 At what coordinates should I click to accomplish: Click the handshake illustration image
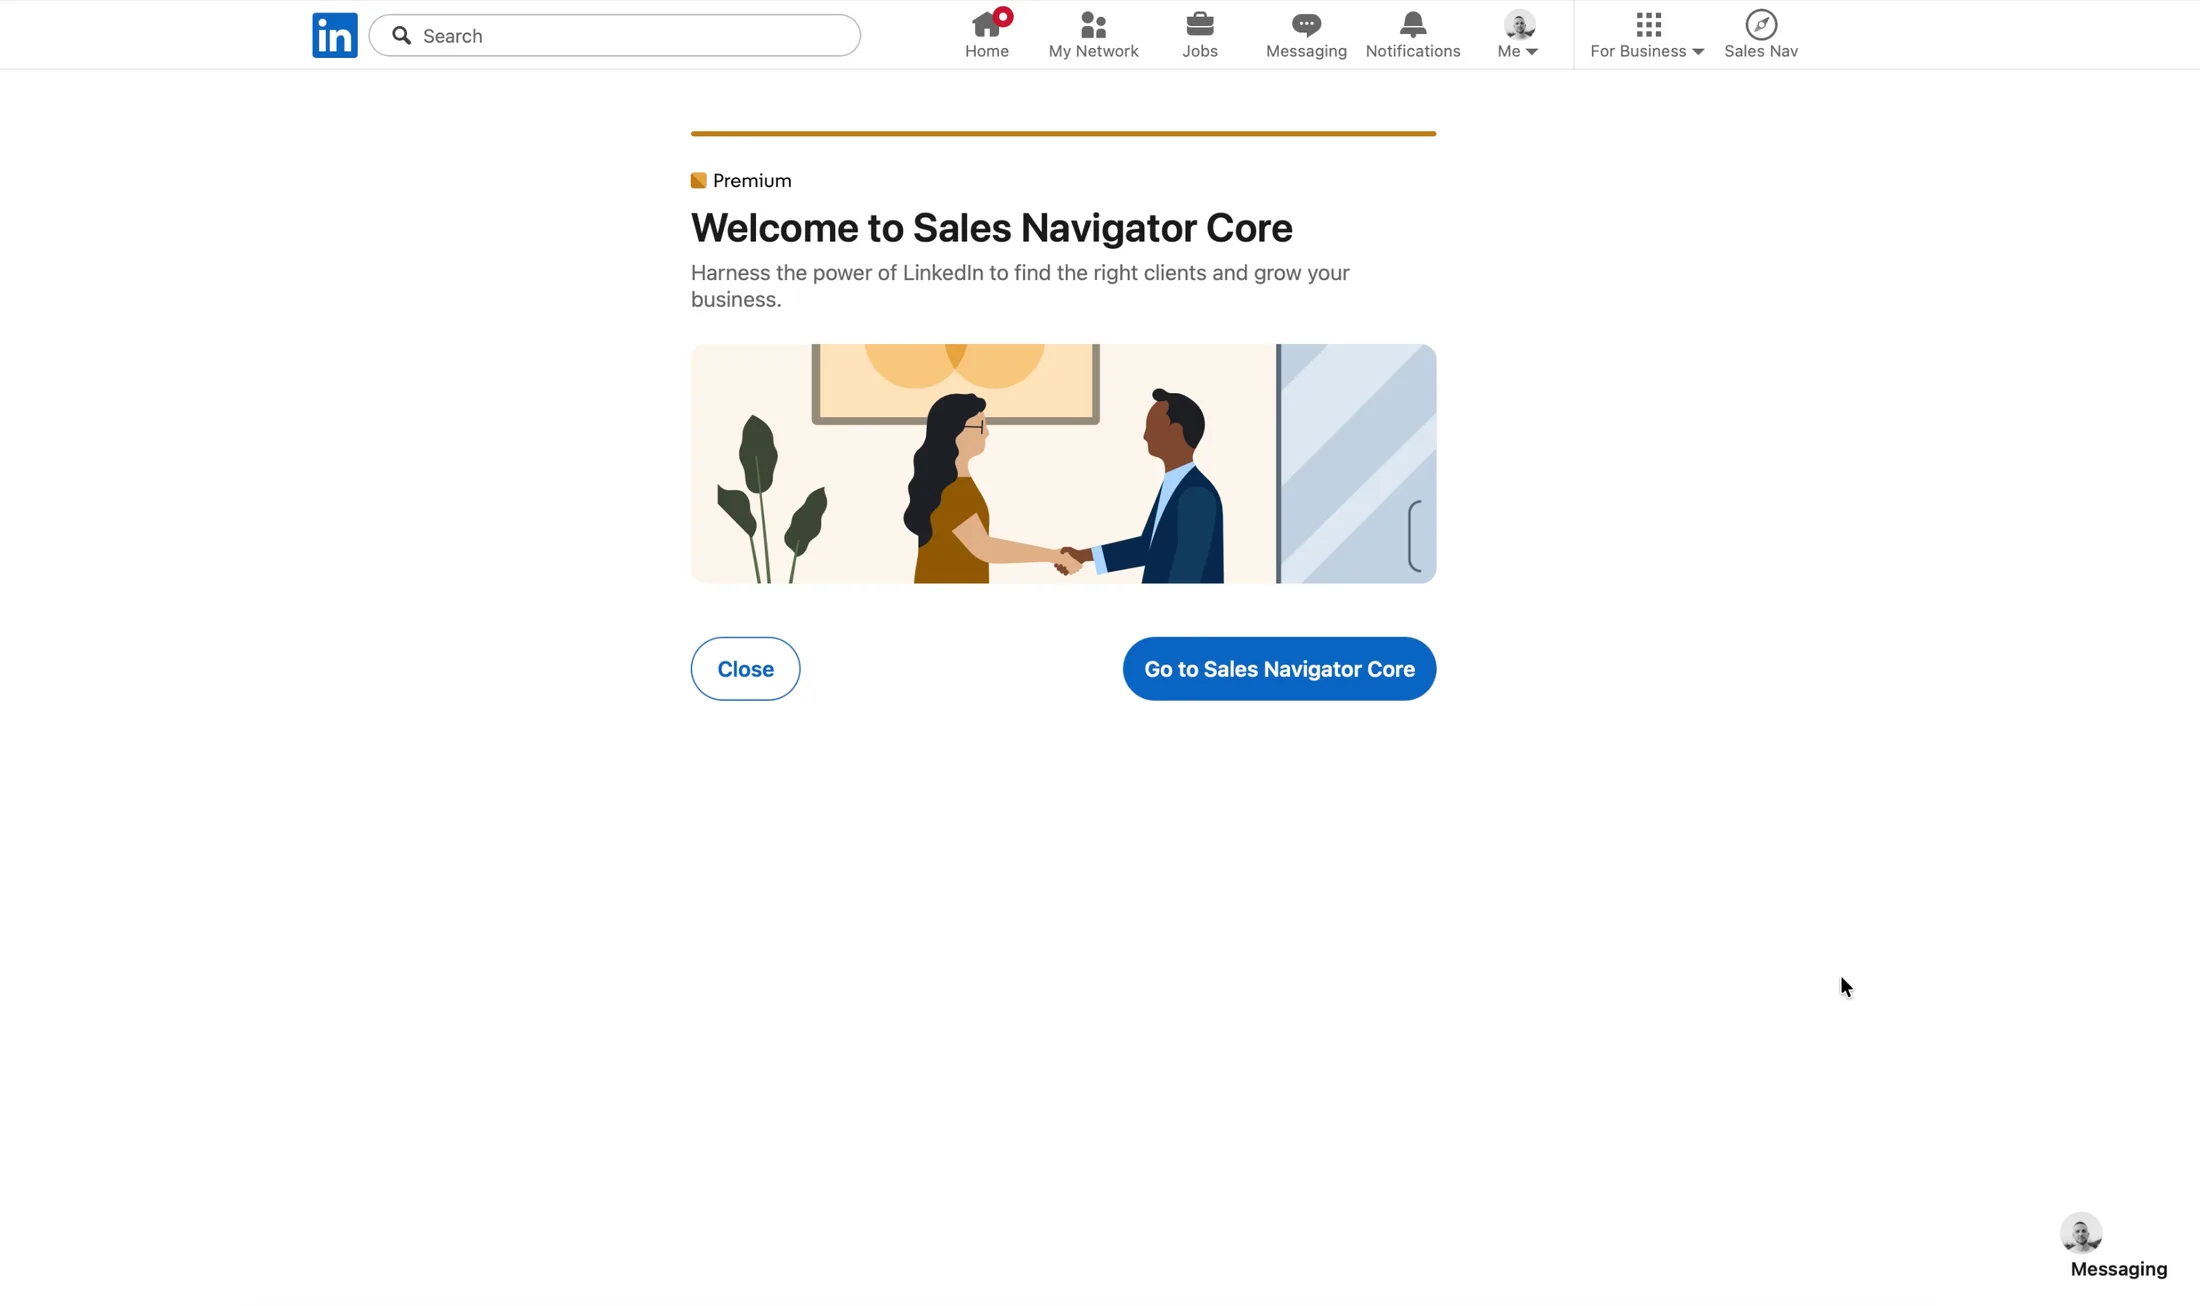pyautogui.click(x=1063, y=463)
